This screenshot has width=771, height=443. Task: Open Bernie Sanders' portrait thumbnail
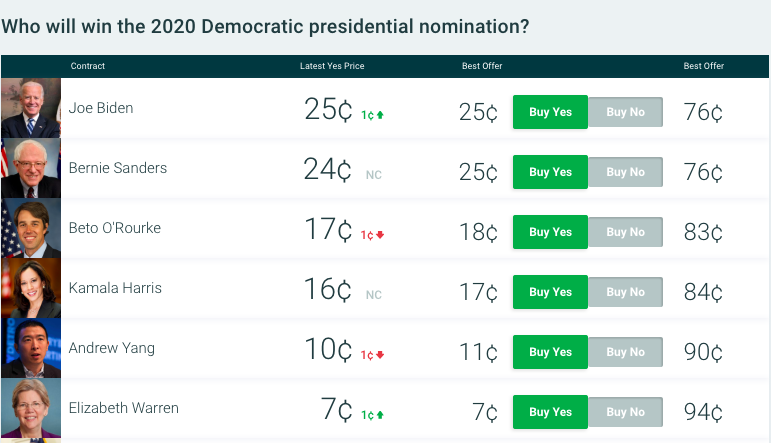[31, 168]
